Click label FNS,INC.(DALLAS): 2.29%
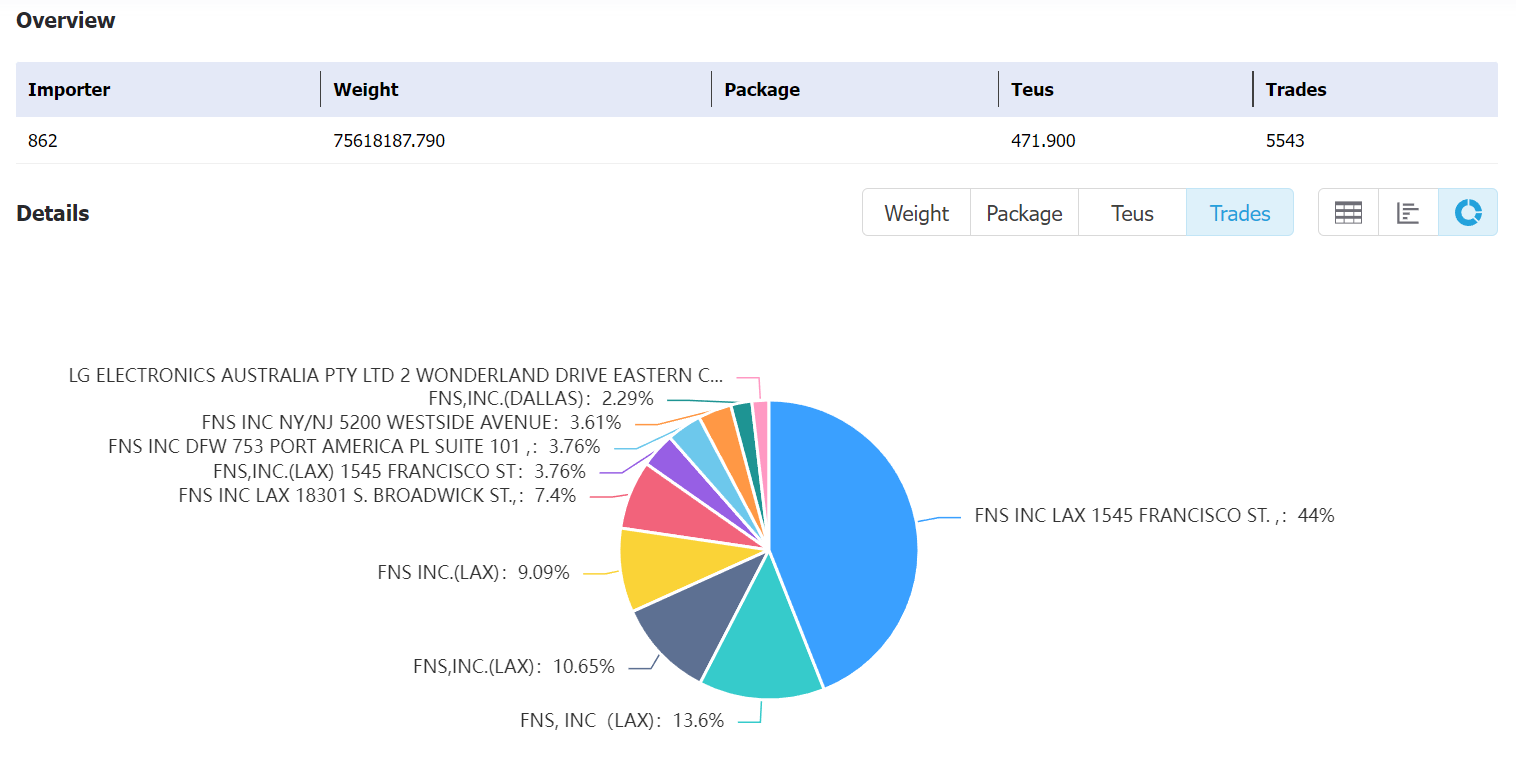 point(541,398)
